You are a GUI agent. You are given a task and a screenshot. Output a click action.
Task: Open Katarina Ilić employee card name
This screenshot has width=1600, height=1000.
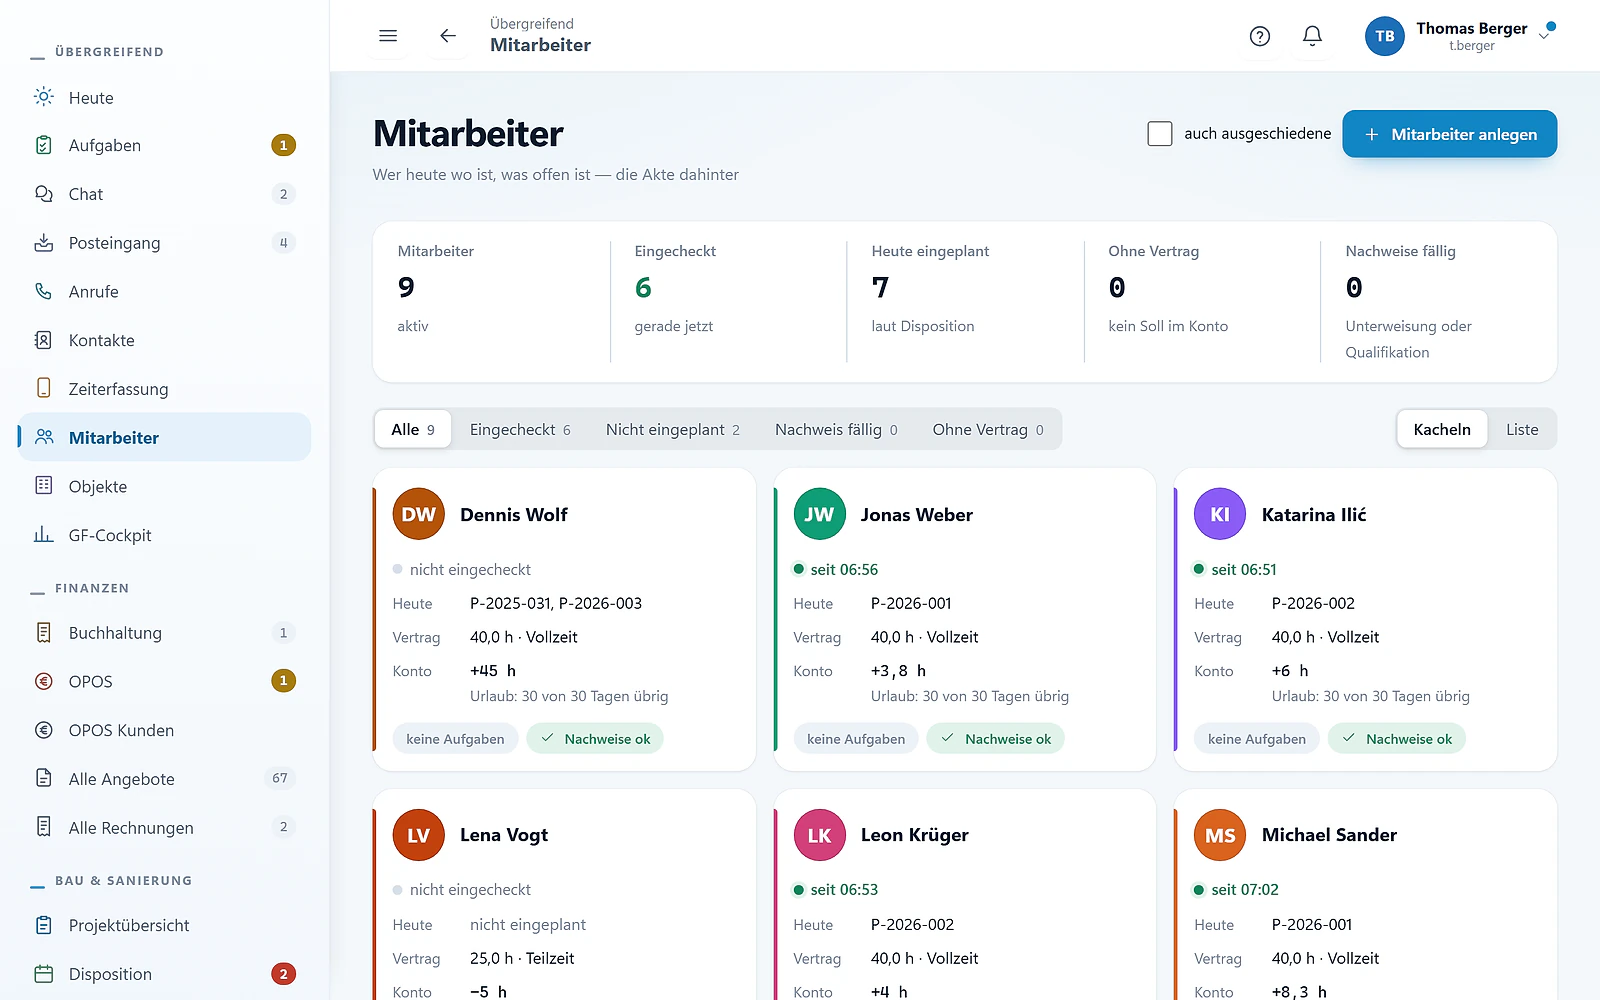click(x=1314, y=515)
